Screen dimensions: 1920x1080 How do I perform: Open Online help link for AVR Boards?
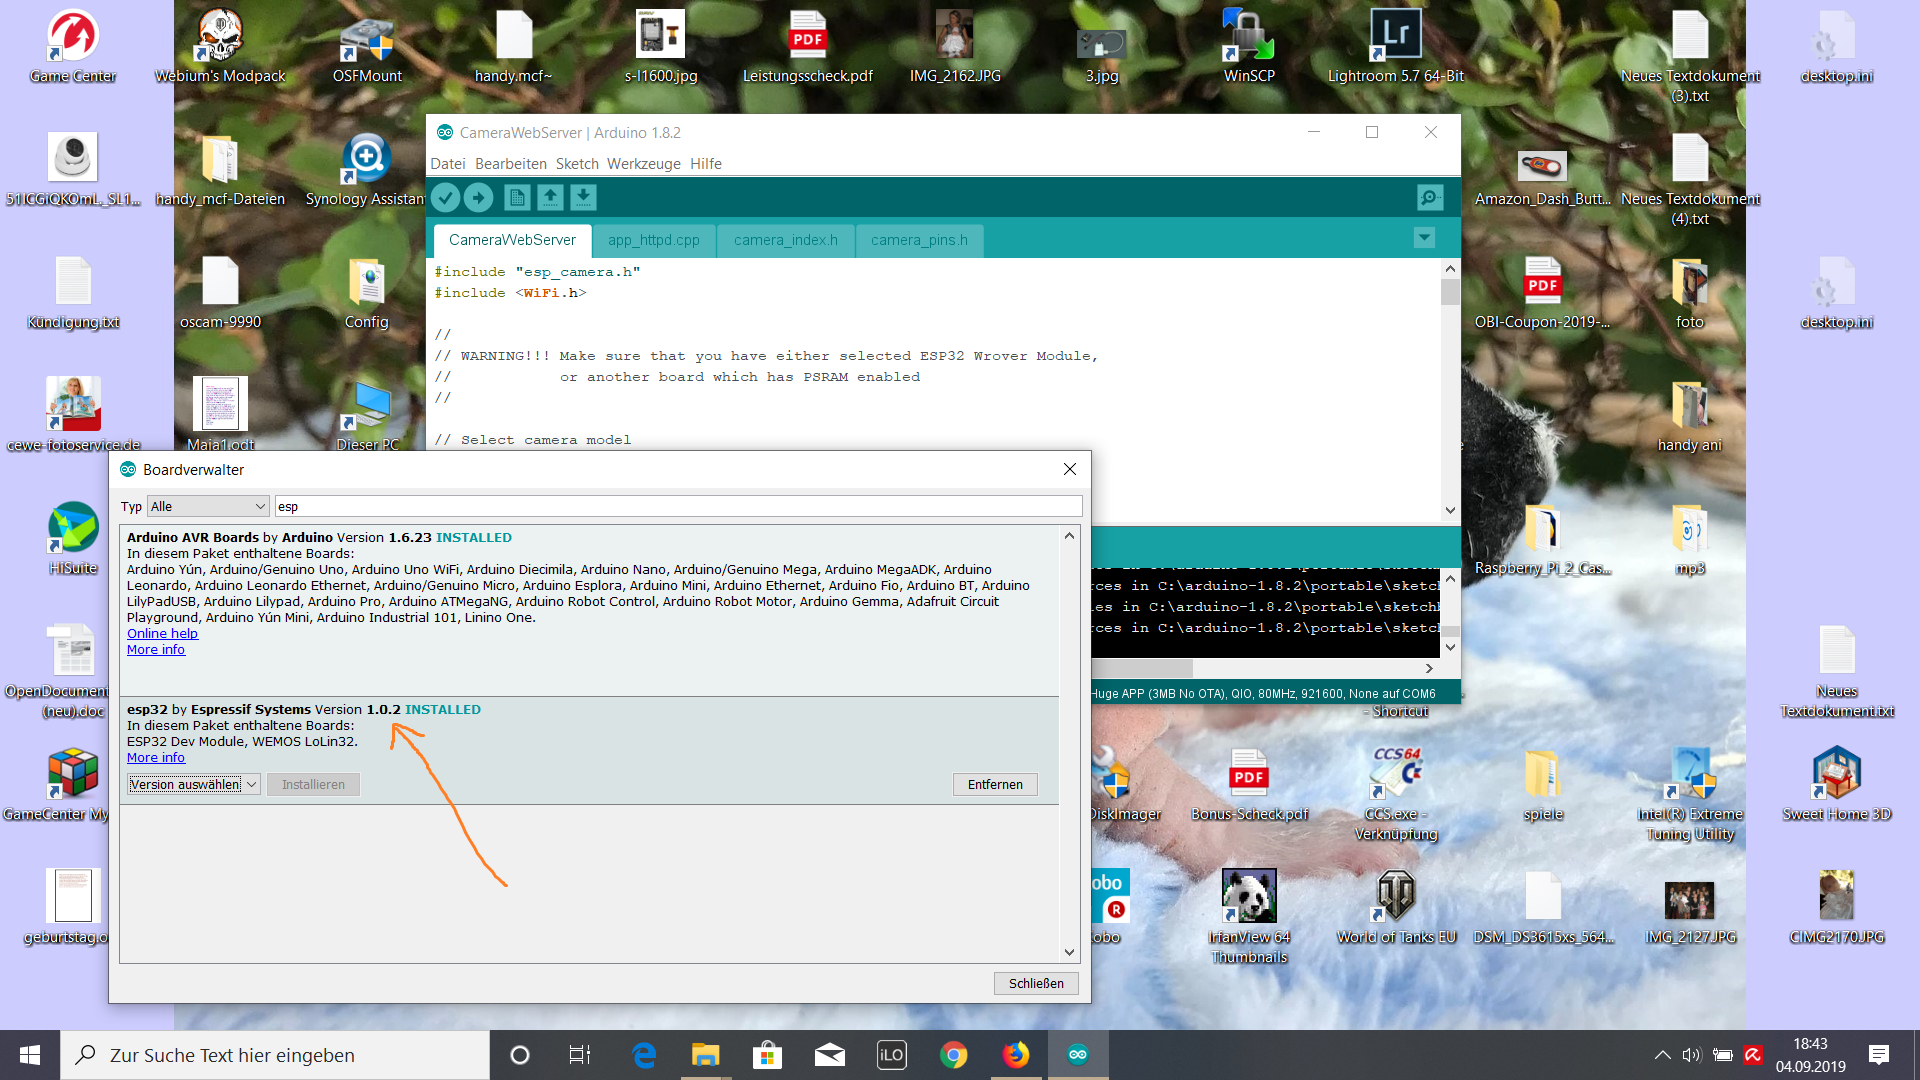[x=162, y=633]
